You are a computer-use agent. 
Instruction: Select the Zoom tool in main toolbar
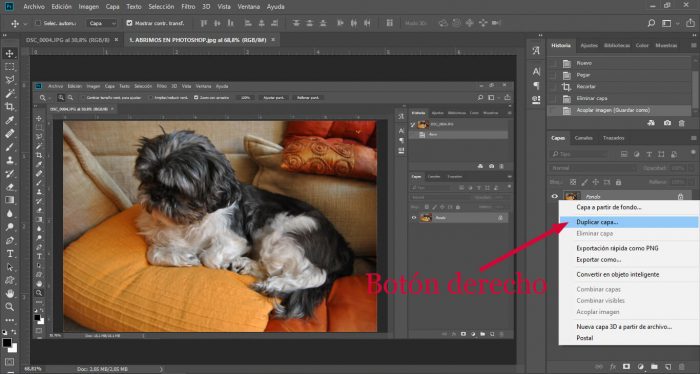[9, 307]
